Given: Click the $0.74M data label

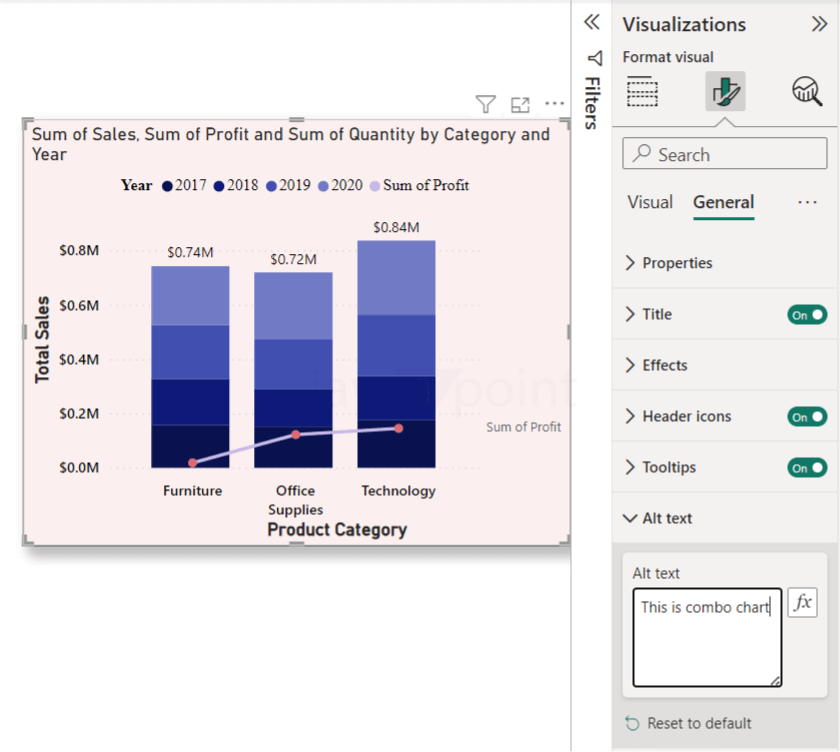Looking at the screenshot, I should (x=190, y=252).
